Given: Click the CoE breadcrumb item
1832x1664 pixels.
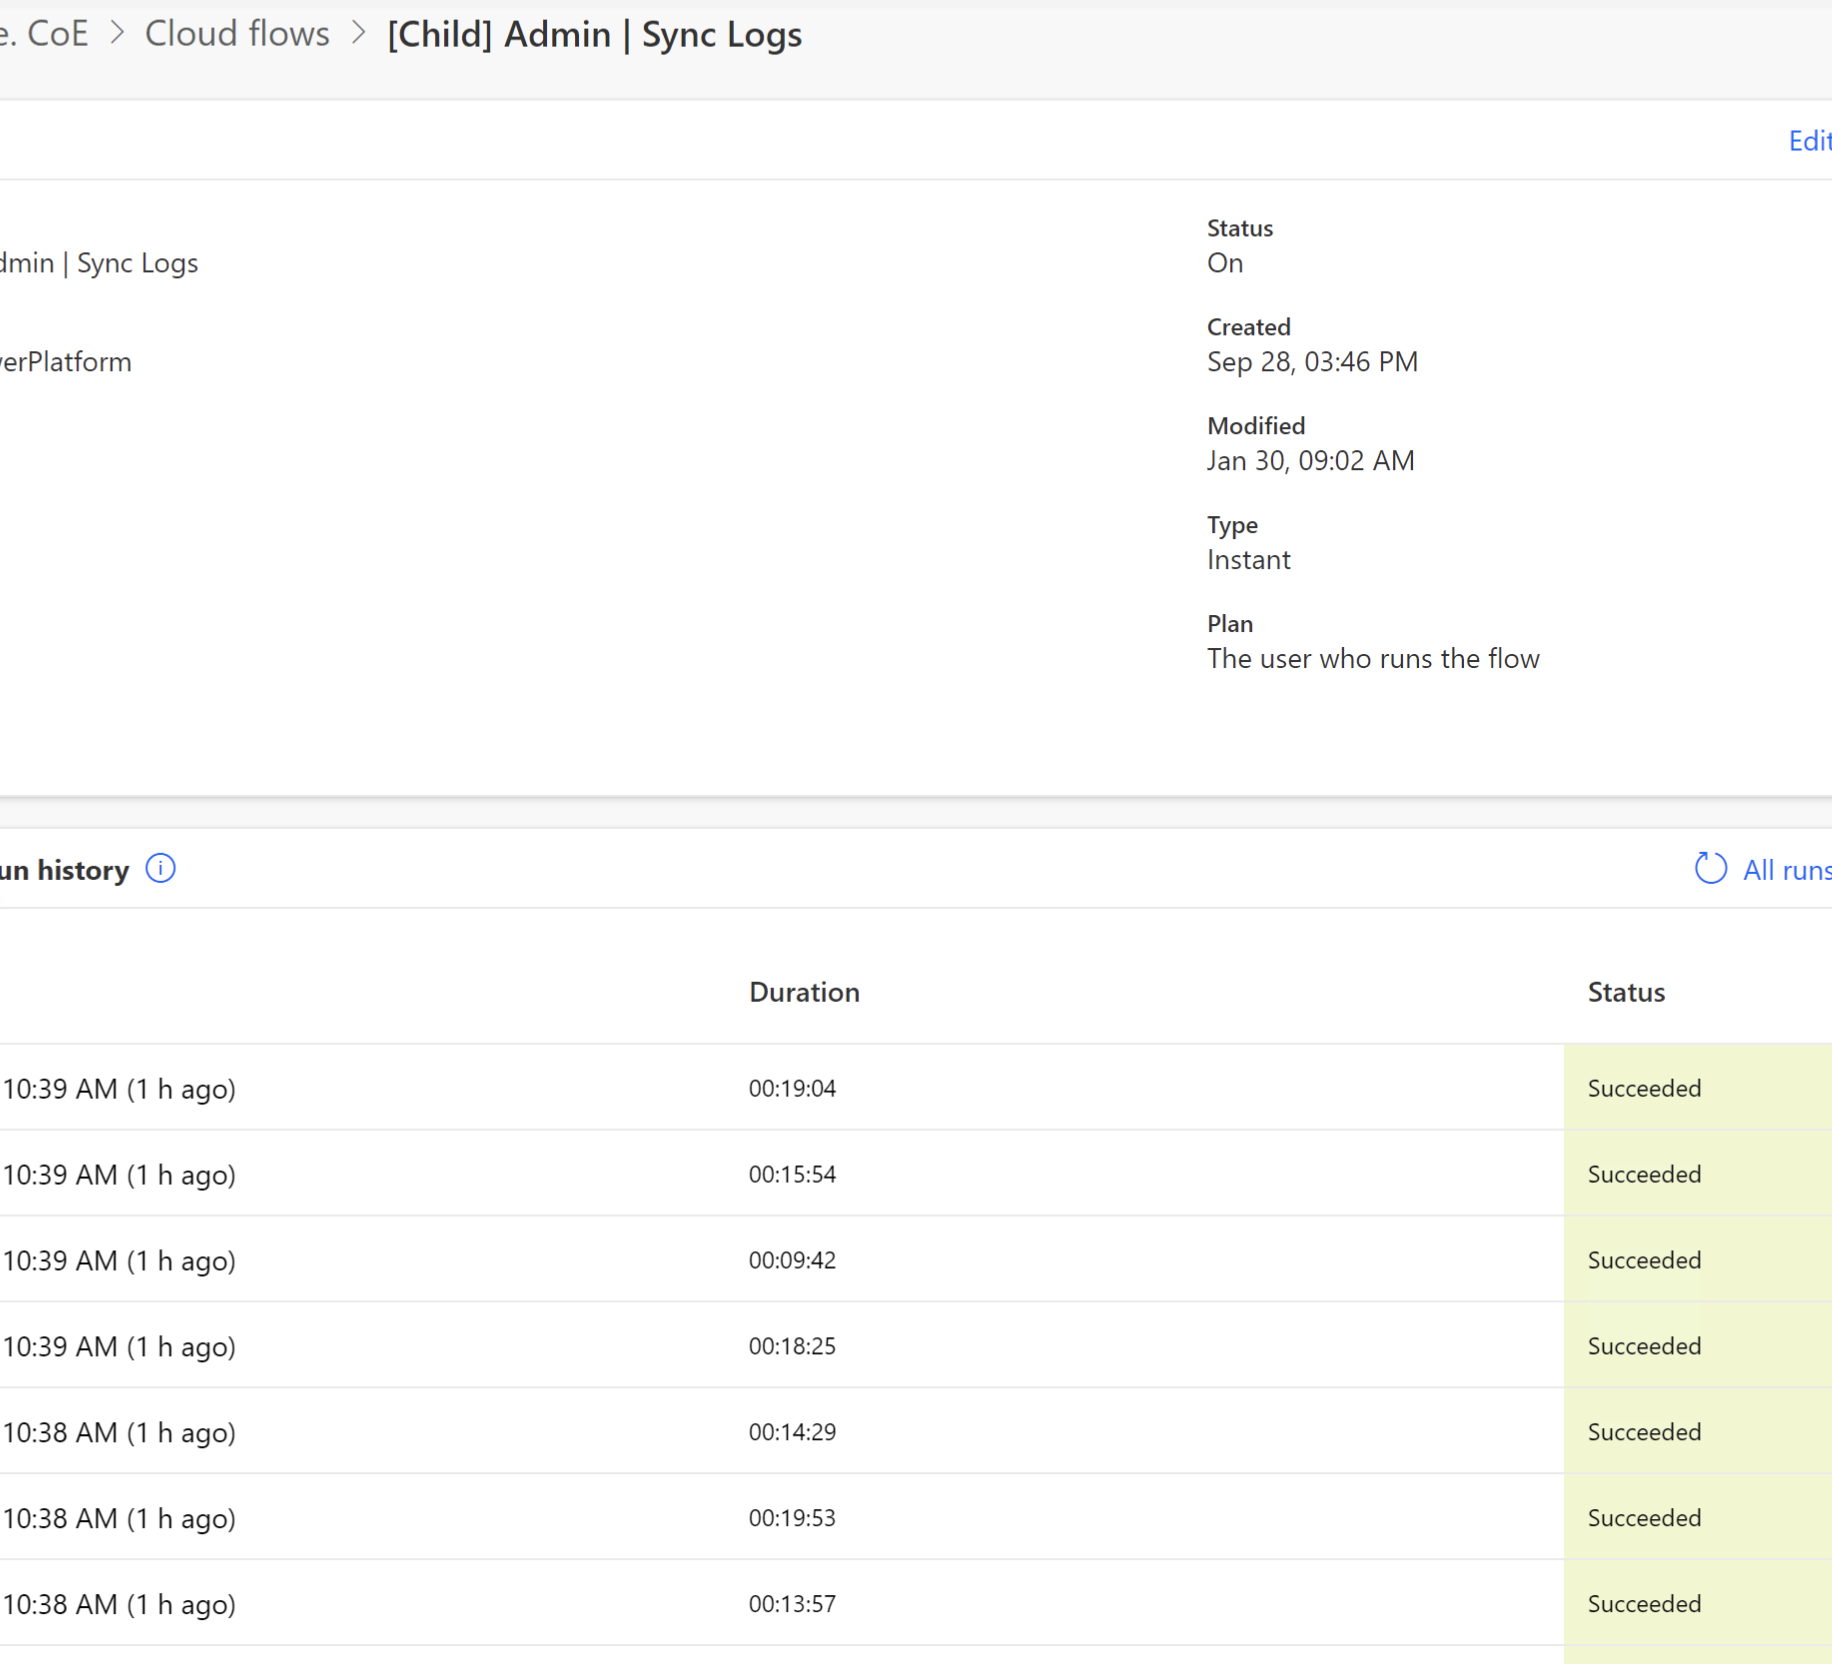Looking at the screenshot, I should (x=57, y=33).
